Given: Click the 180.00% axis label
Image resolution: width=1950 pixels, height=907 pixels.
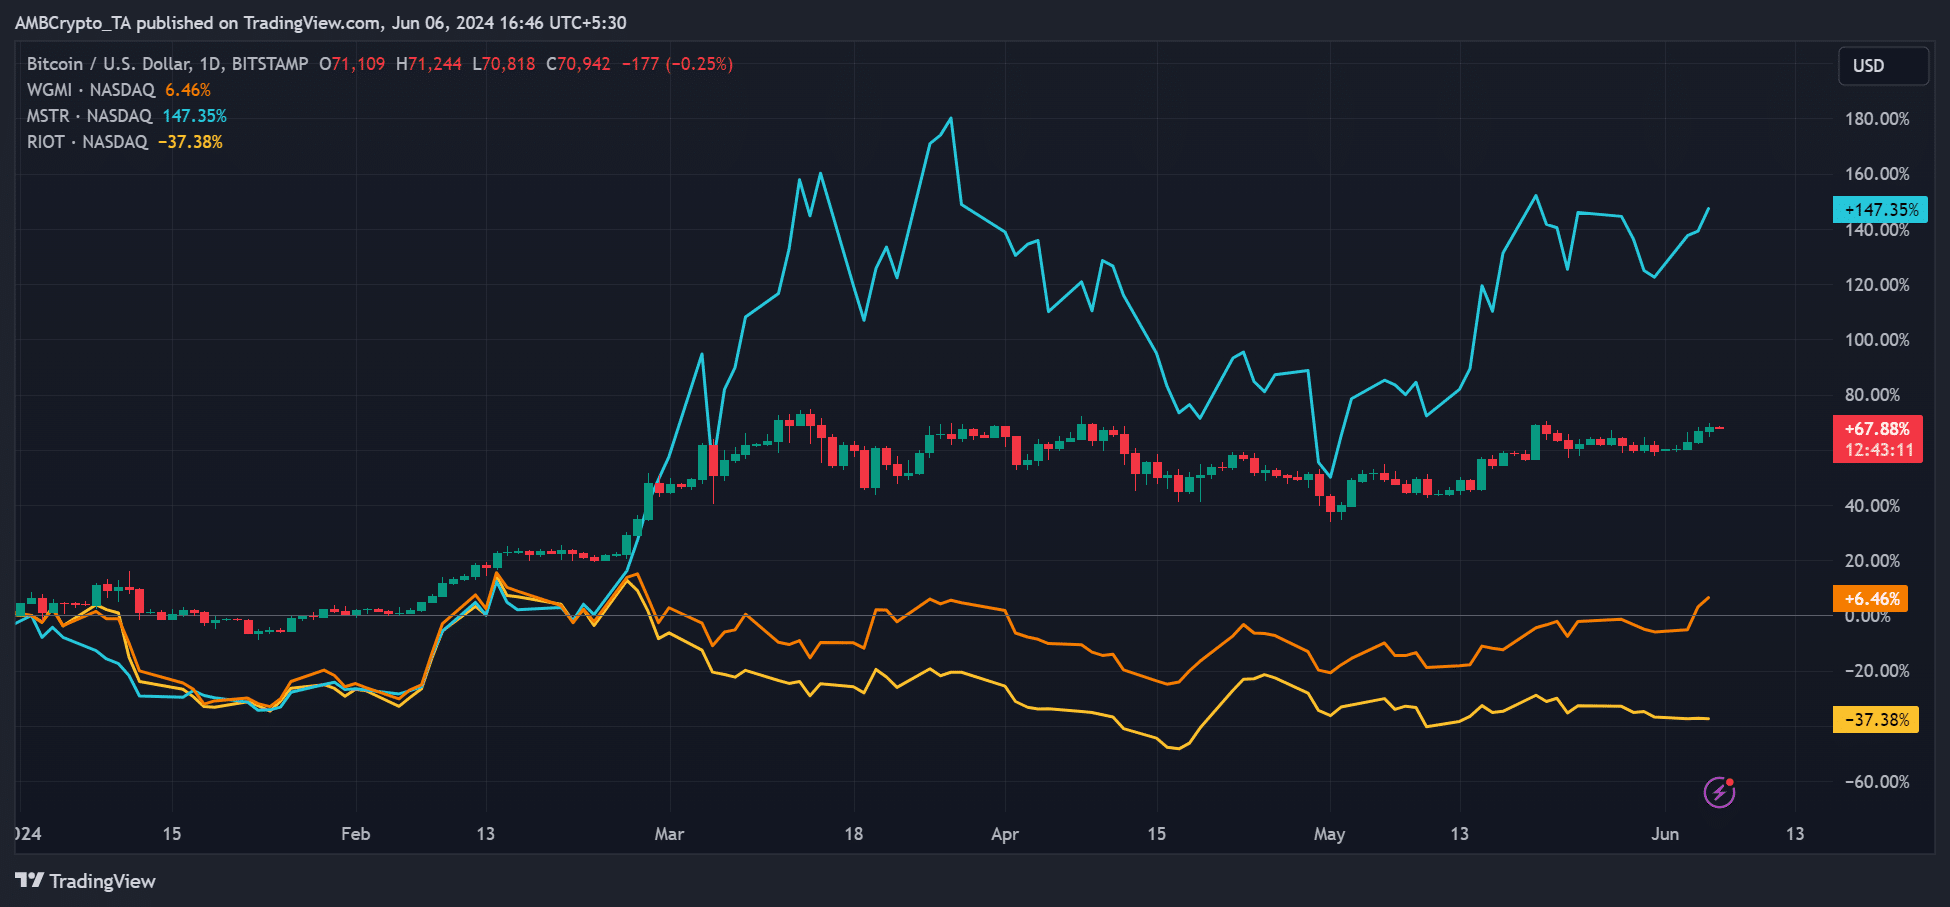Looking at the screenshot, I should tap(1877, 119).
